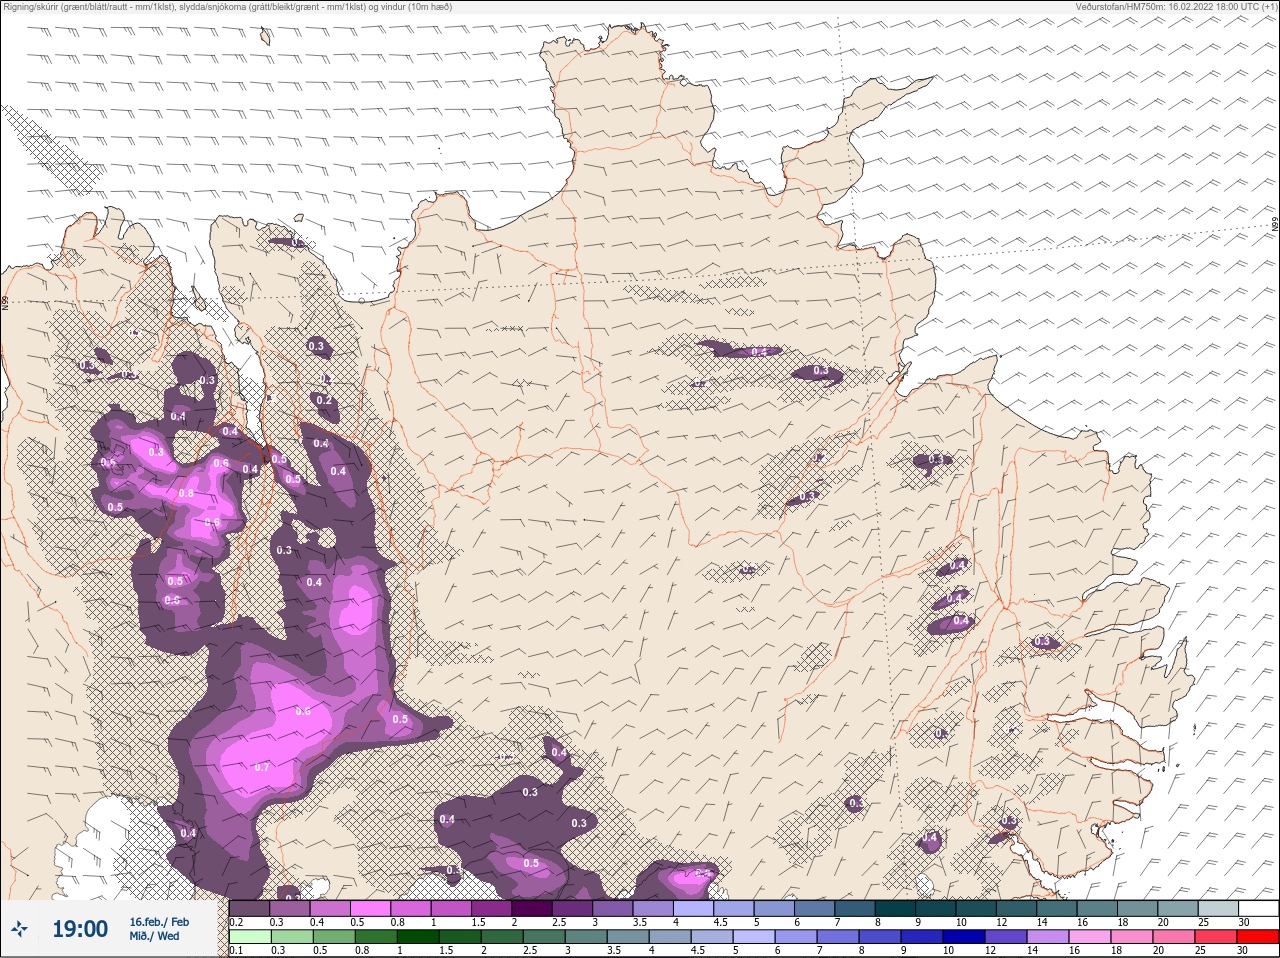
Task: Select the bright red 30 swatch in the bottom legend row
Action: pyautogui.click(x=1258, y=937)
